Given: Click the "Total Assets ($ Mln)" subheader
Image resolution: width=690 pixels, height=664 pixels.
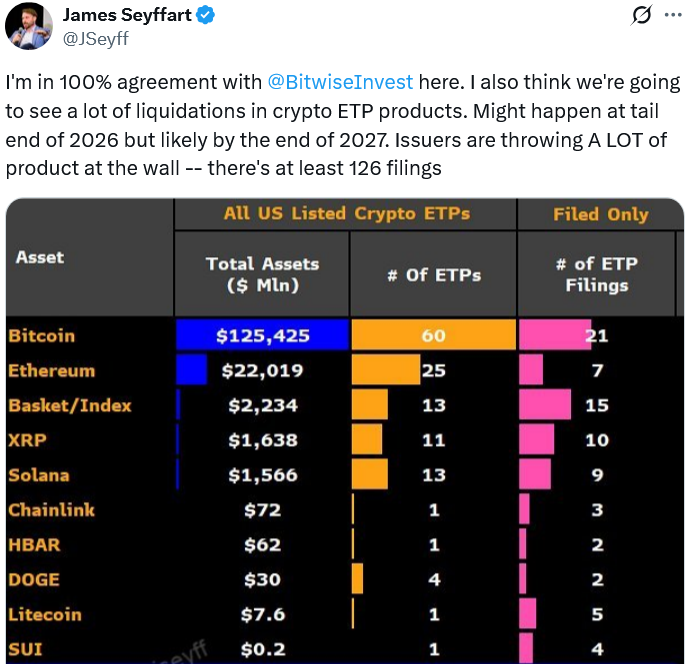Looking at the screenshot, I should [x=262, y=274].
